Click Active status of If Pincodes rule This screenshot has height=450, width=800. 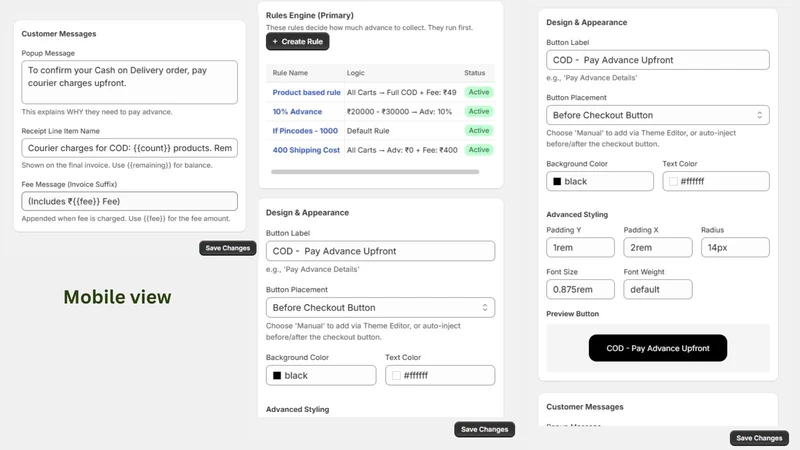coord(479,131)
